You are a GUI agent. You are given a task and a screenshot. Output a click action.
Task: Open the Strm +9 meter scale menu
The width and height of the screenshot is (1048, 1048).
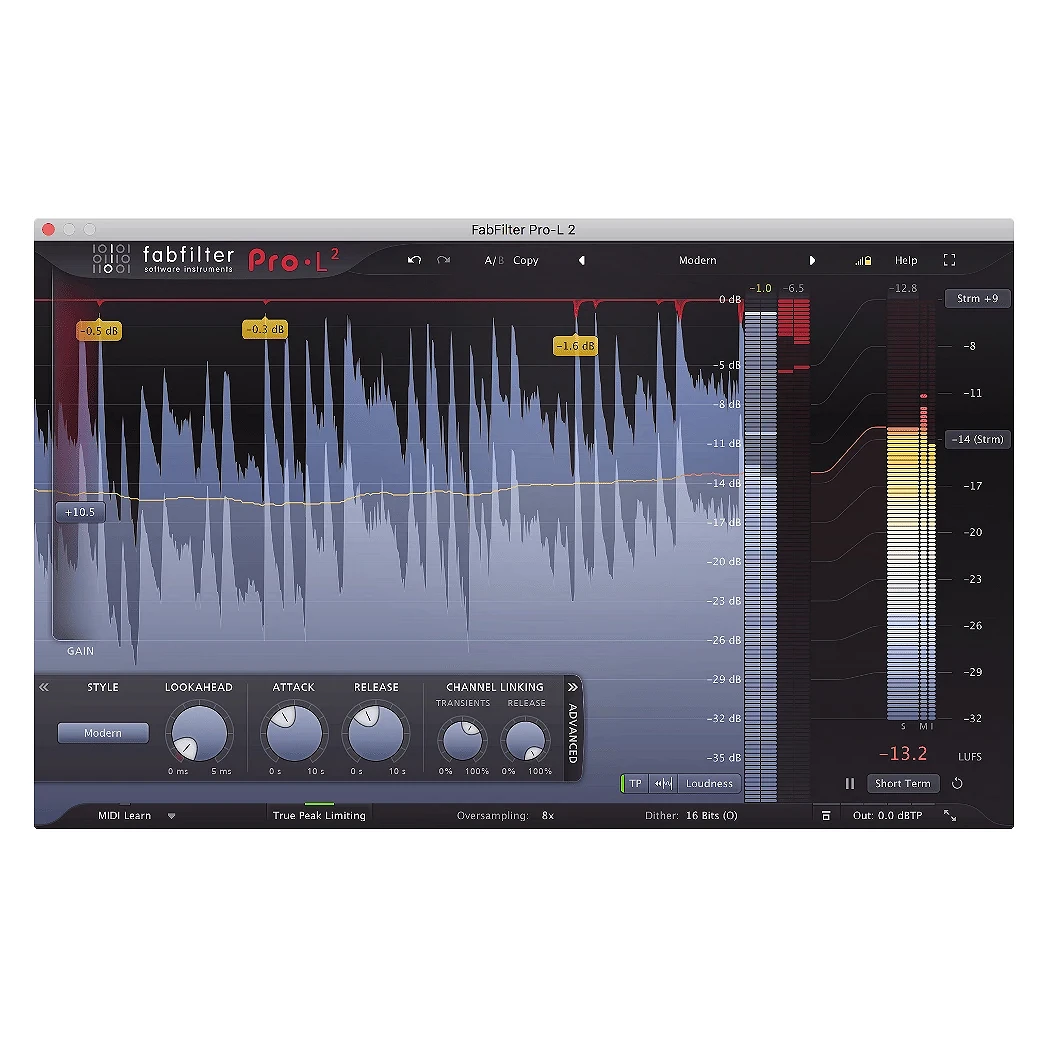coord(977,298)
